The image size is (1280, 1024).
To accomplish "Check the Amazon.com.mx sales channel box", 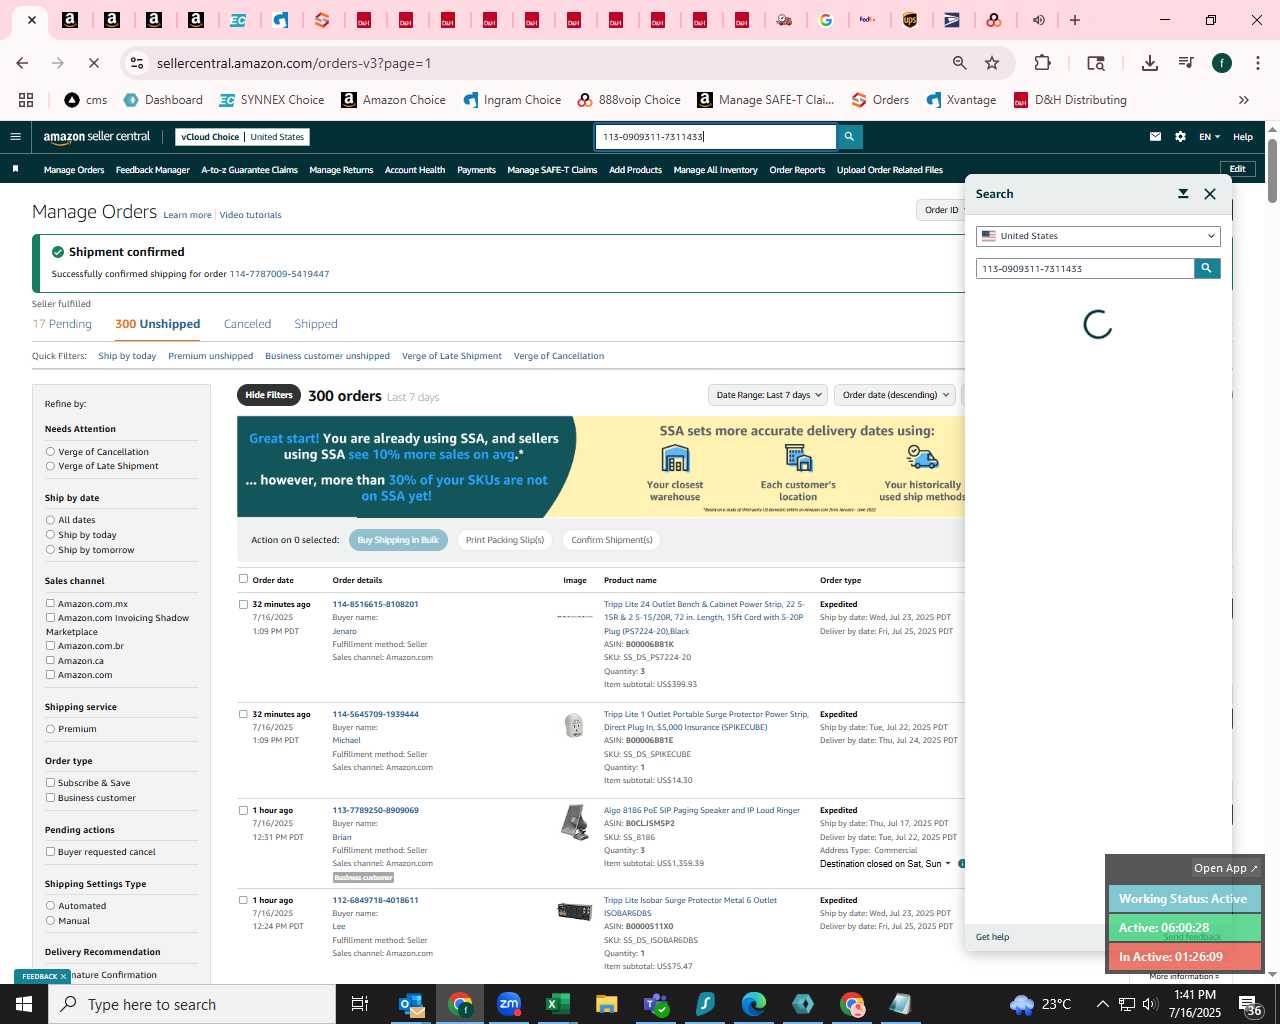I will pyautogui.click(x=50, y=604).
